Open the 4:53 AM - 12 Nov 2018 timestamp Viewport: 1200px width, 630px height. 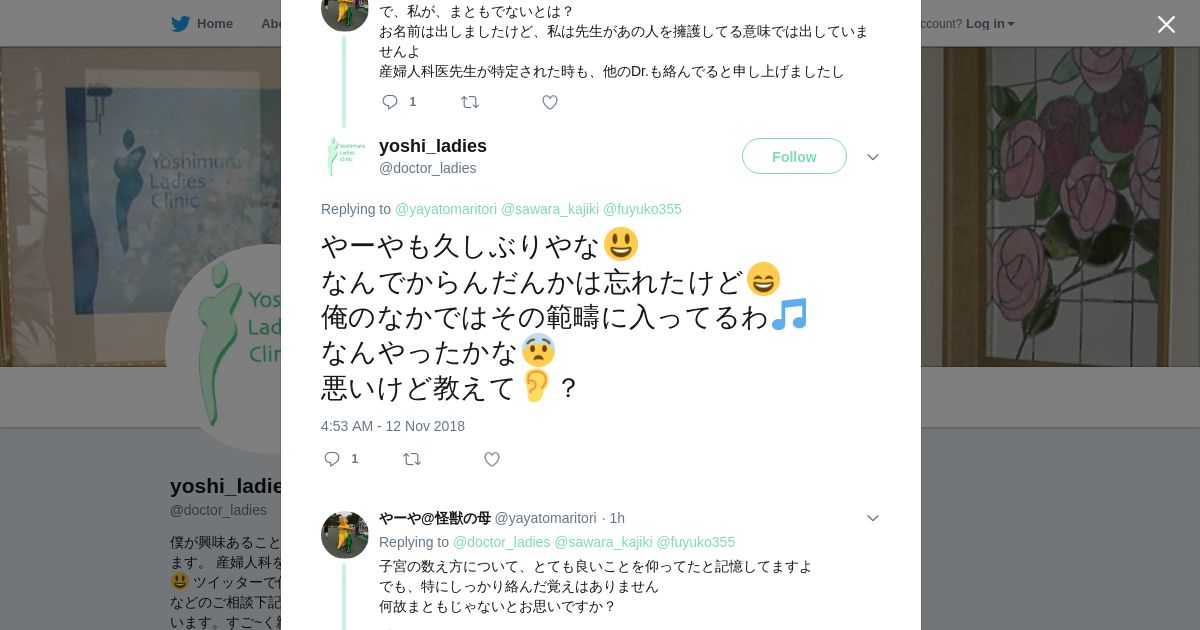pos(393,426)
